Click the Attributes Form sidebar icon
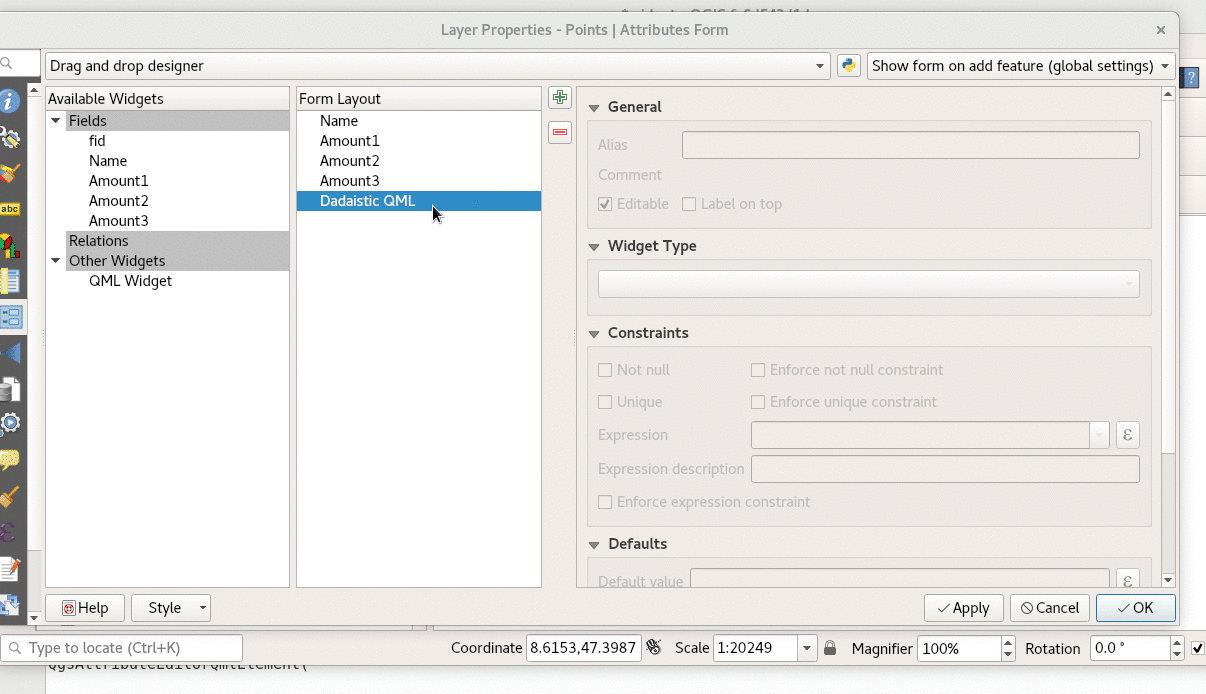This screenshot has height=694, width=1206. click(x=11, y=318)
